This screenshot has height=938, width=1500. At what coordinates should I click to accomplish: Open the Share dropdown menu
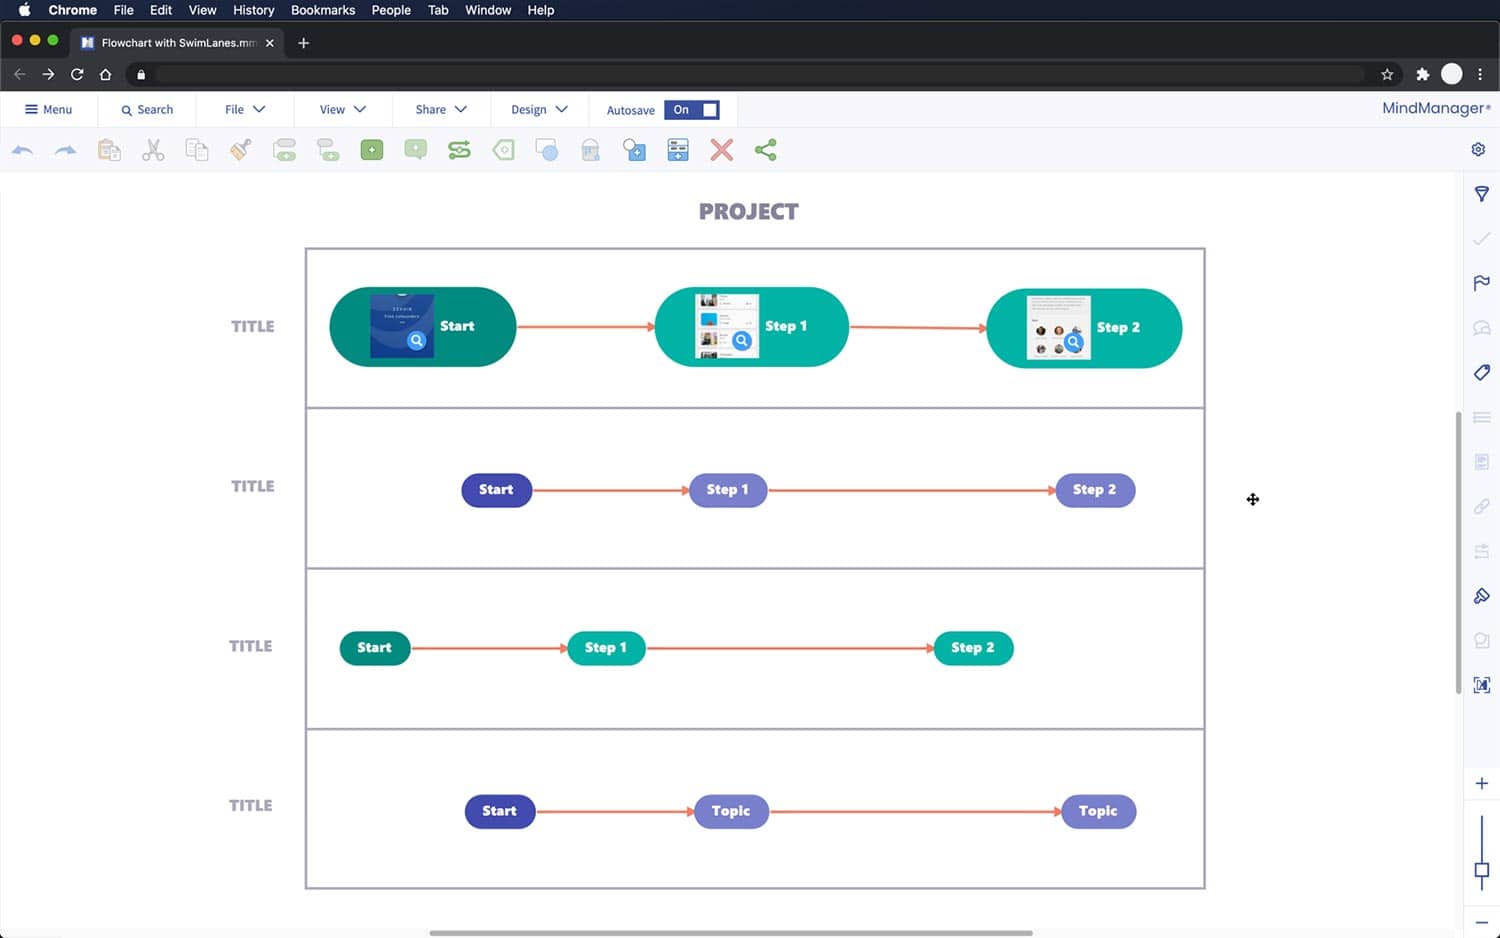[440, 110]
